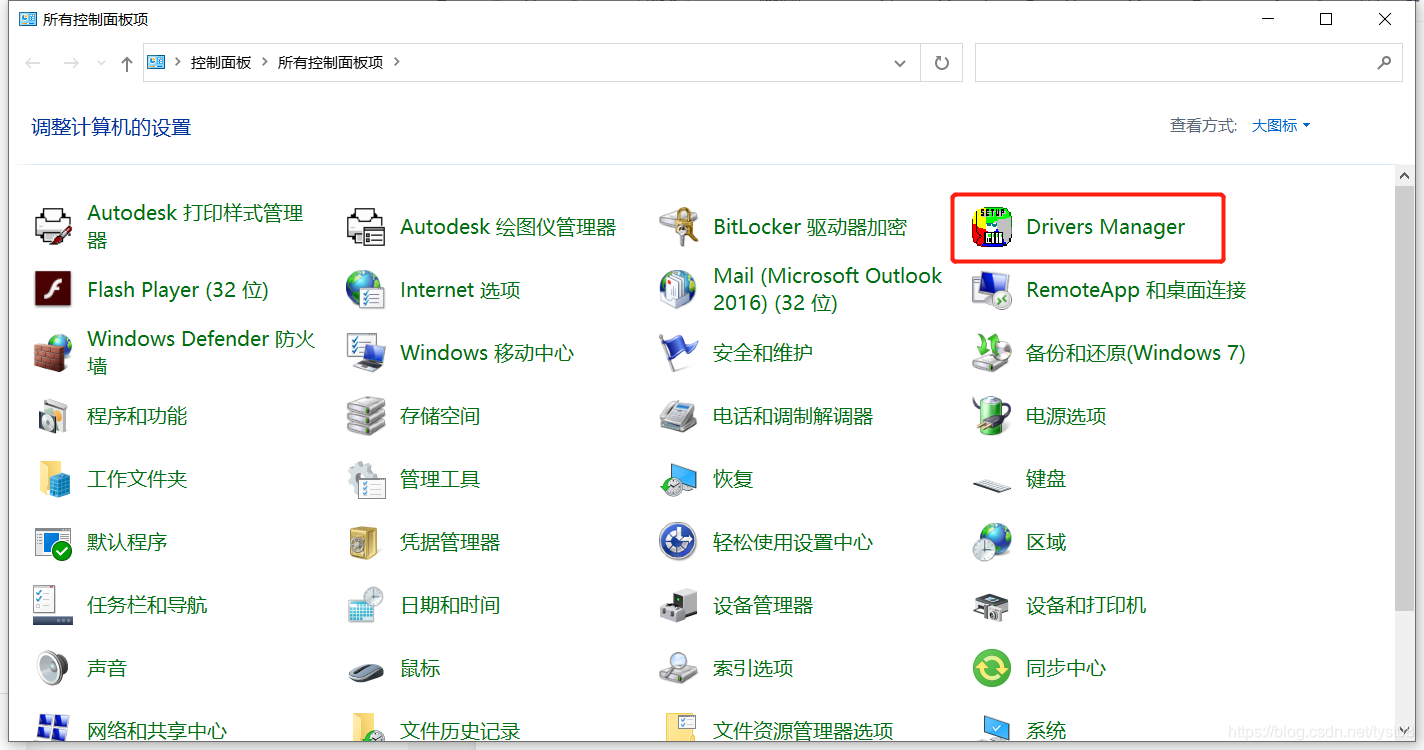Click 控制面板 in the address breadcrumb
Image resolution: width=1424 pixels, height=750 pixels.
[221, 62]
